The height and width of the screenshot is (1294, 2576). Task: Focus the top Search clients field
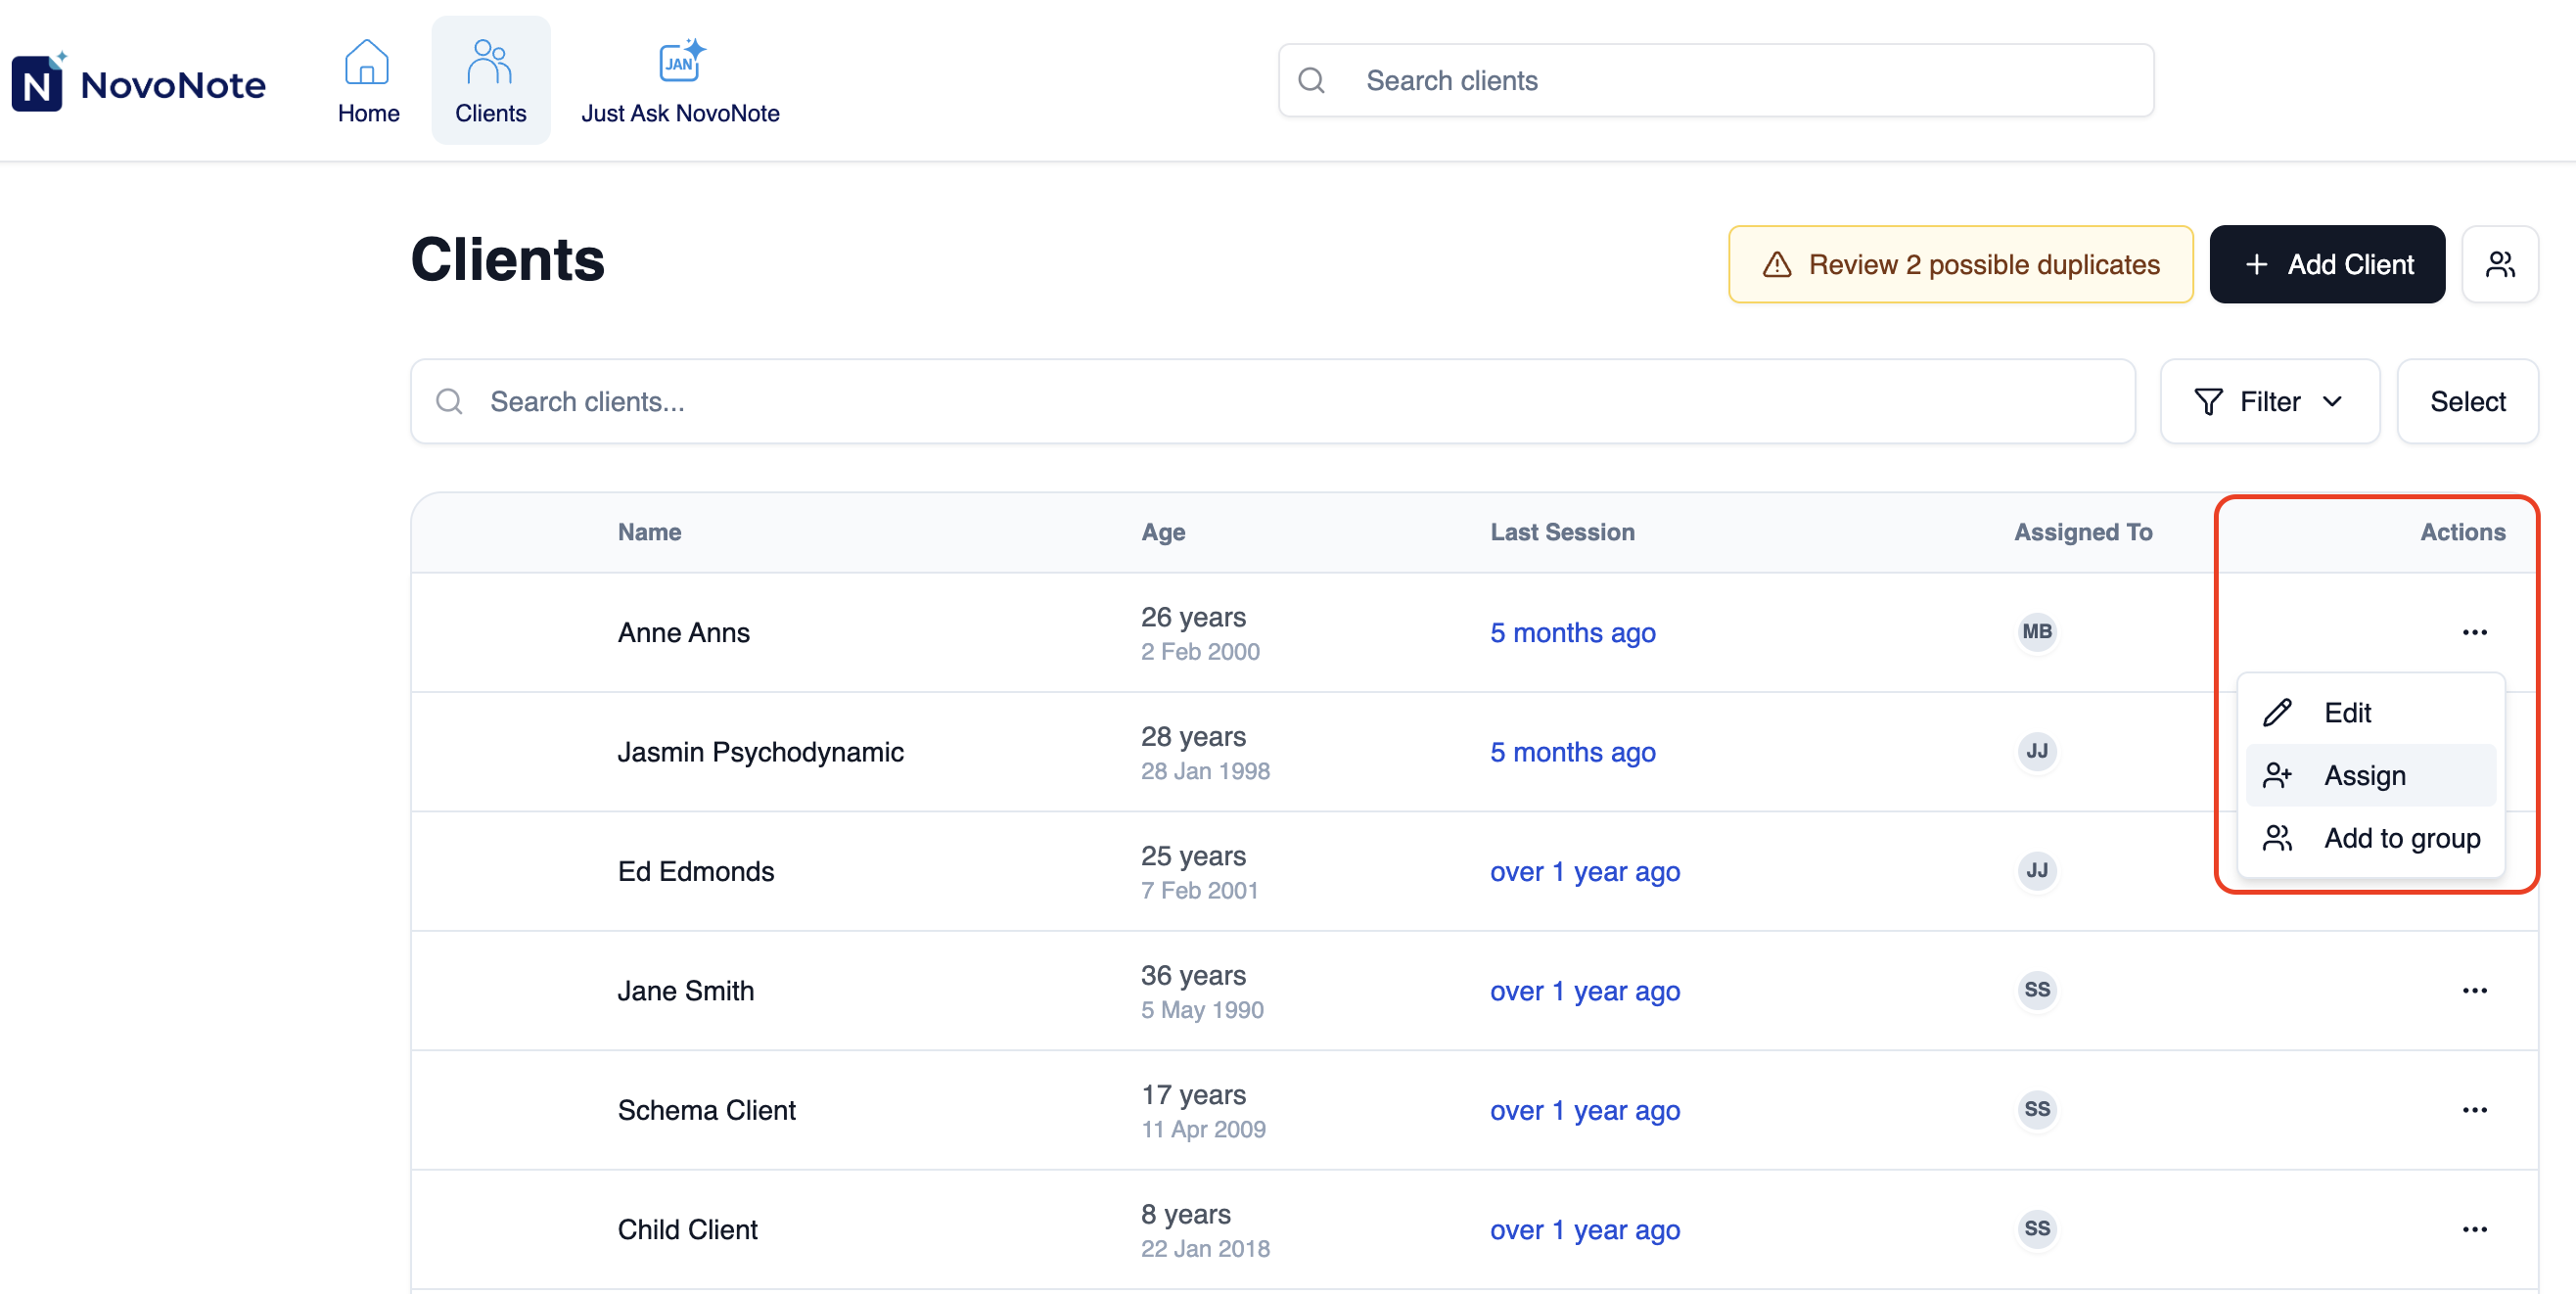point(1715,80)
